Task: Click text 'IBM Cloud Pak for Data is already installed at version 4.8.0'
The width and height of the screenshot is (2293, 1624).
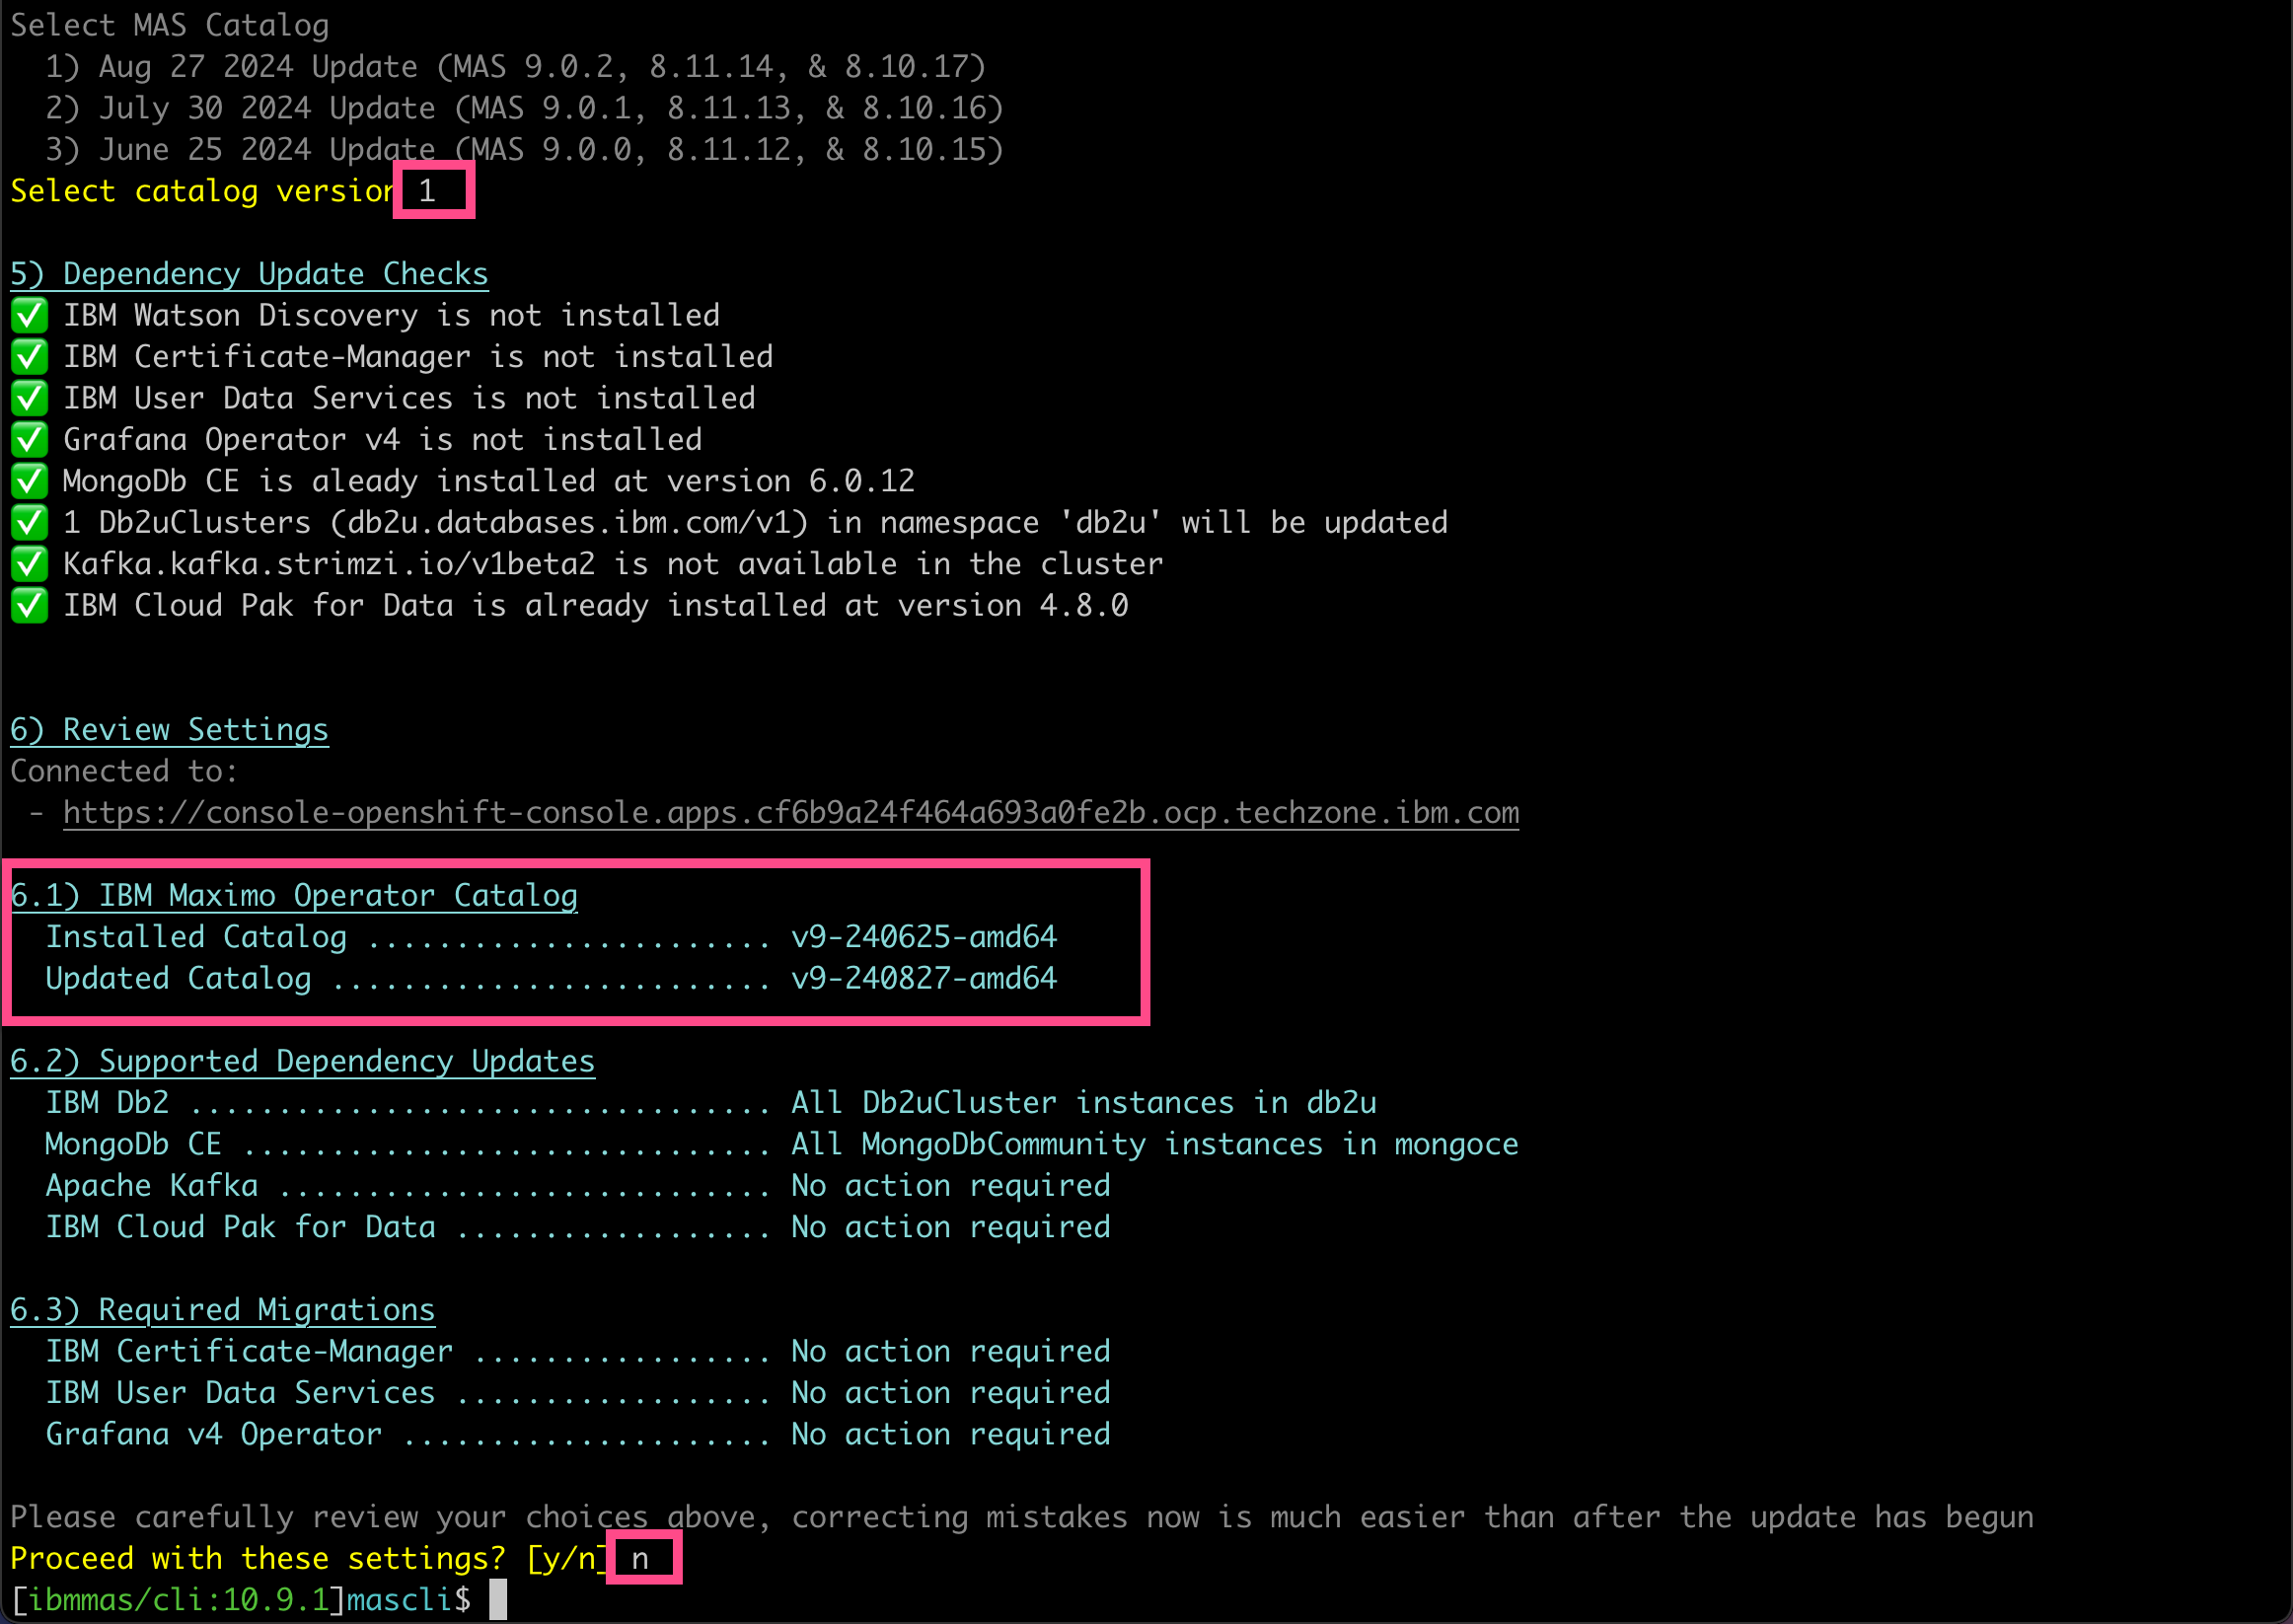Action: point(596,606)
